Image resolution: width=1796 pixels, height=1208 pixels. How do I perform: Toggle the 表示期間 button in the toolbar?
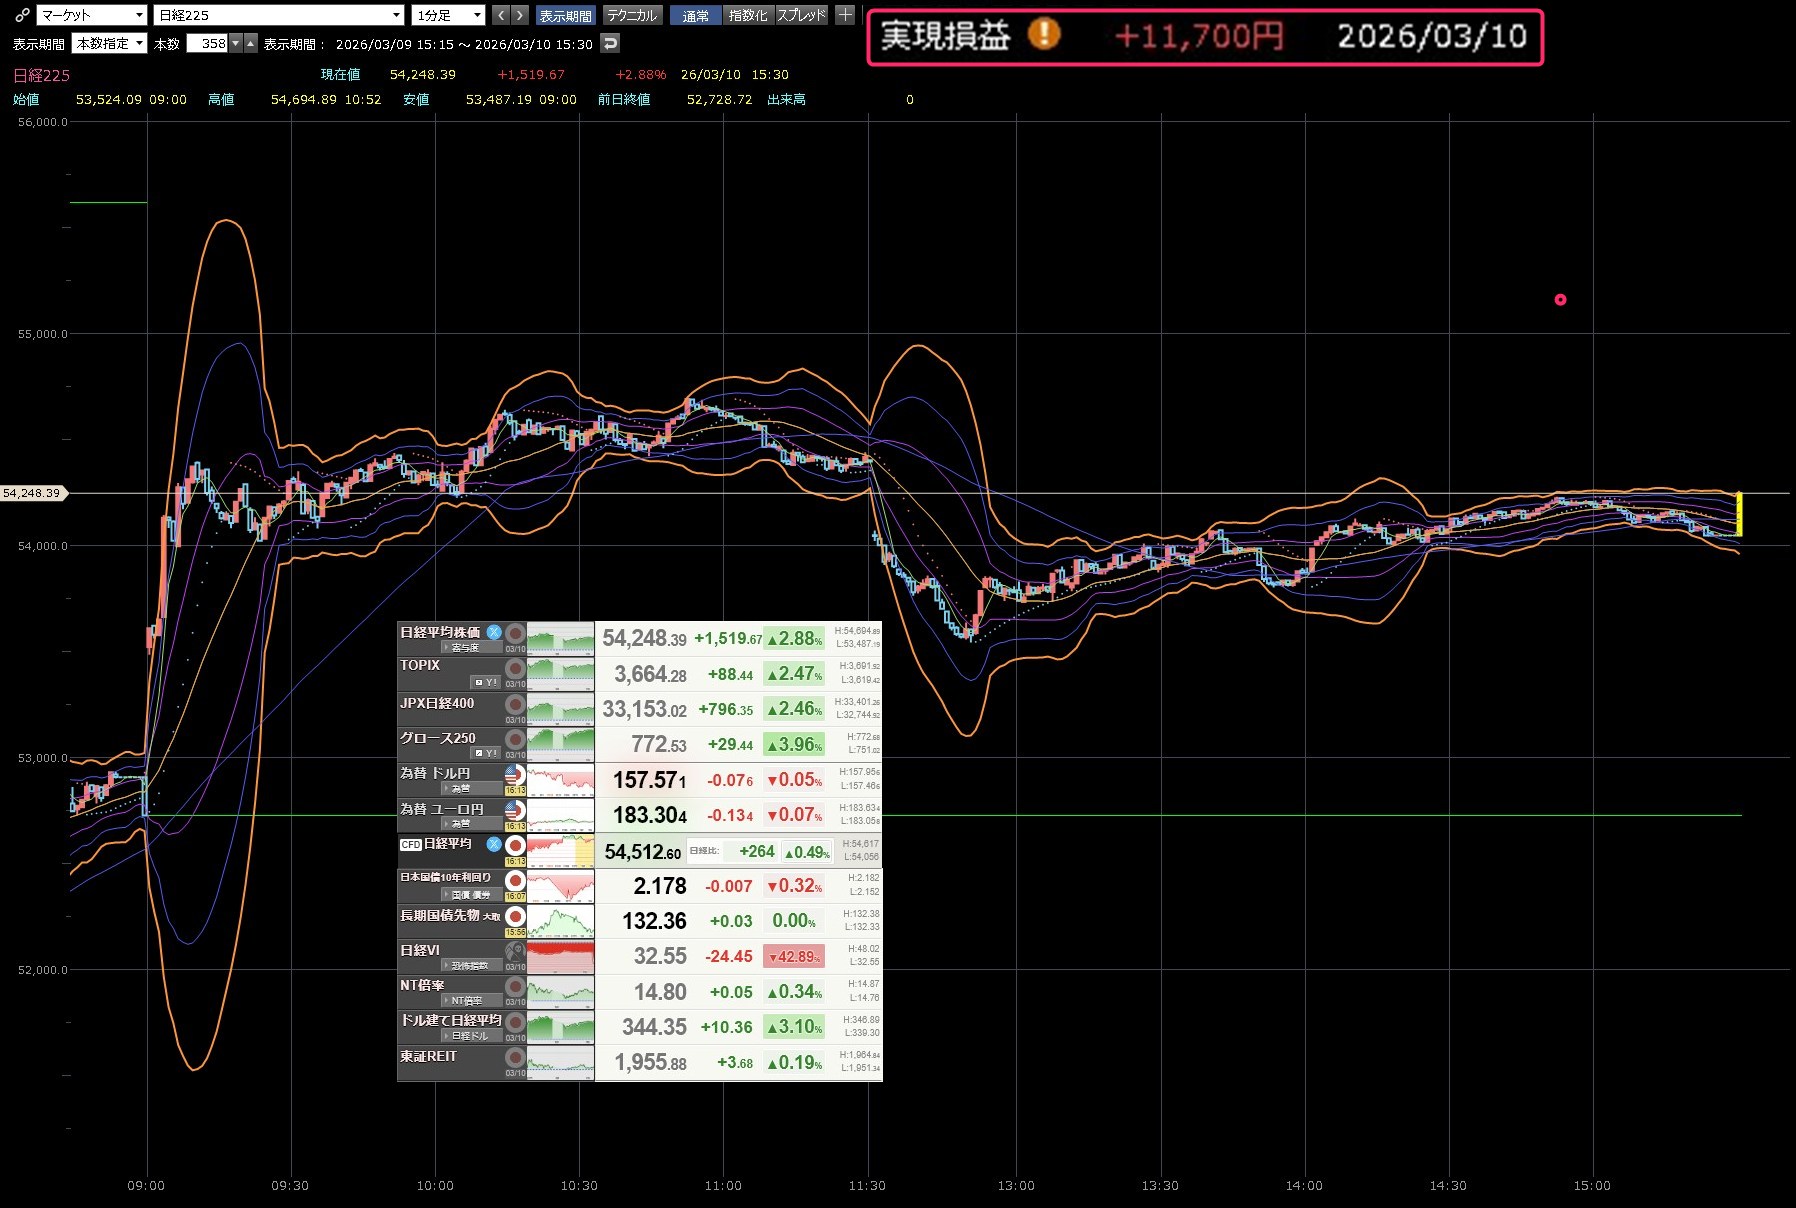[x=565, y=15]
